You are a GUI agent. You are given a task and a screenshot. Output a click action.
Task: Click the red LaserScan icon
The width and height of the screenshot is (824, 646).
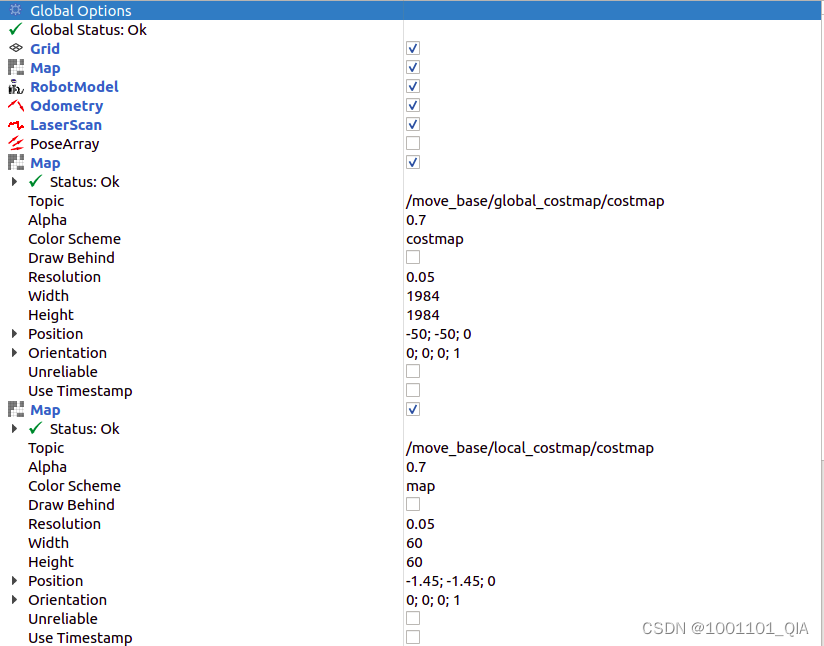pos(16,125)
